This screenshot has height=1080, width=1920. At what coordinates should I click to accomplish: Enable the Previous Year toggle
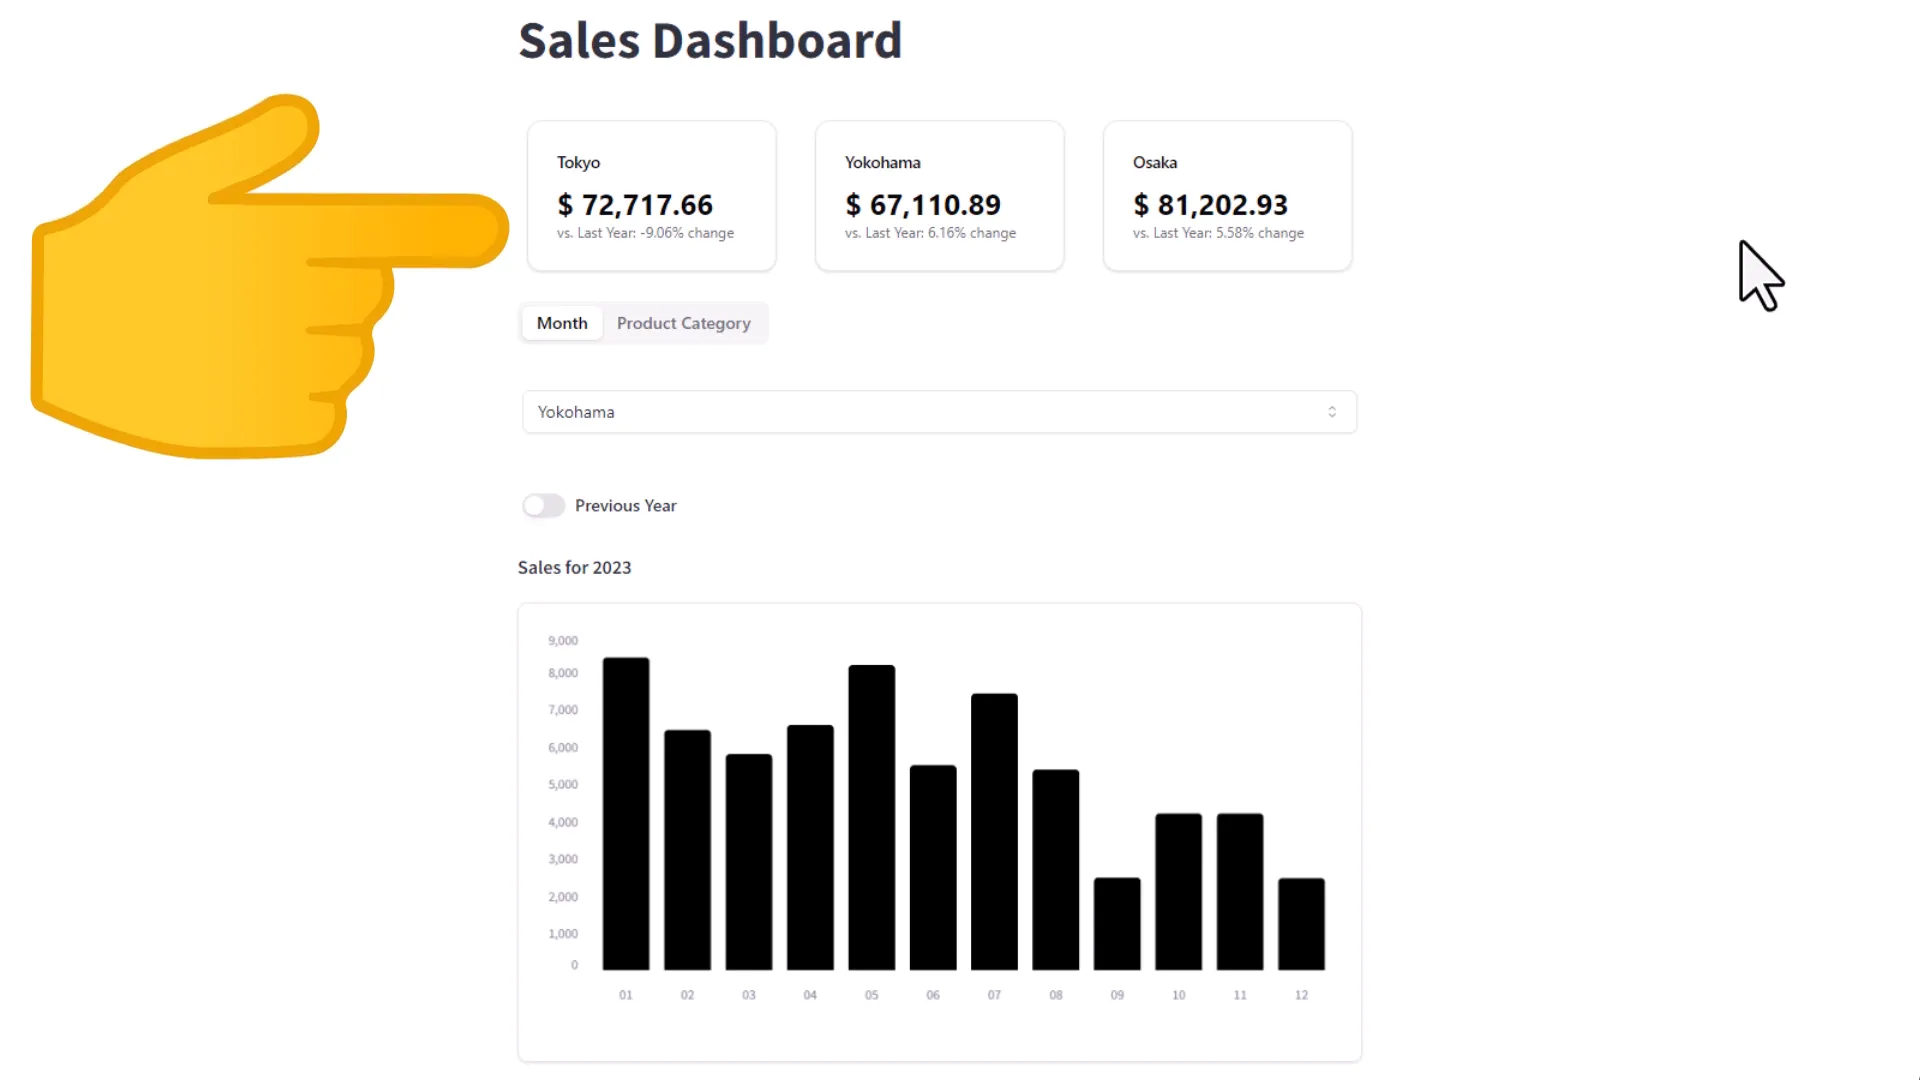click(x=543, y=505)
